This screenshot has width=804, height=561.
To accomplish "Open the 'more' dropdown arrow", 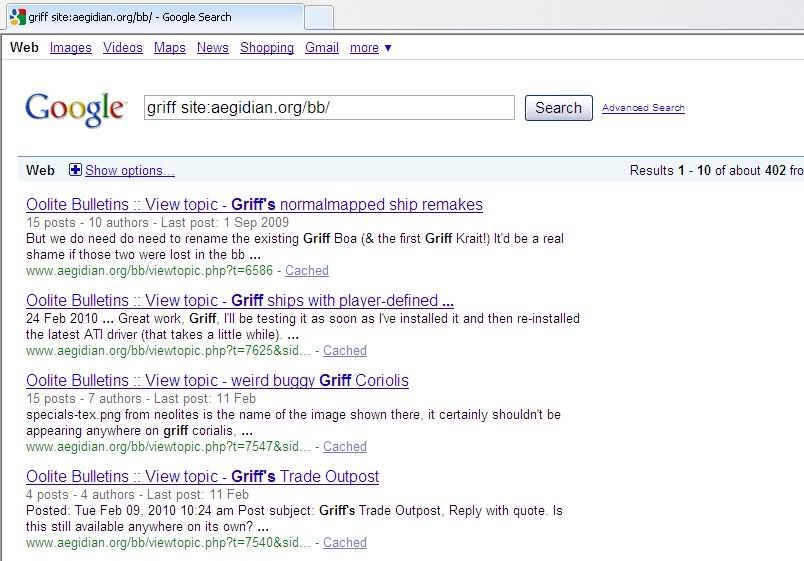I will pyautogui.click(x=388, y=48).
